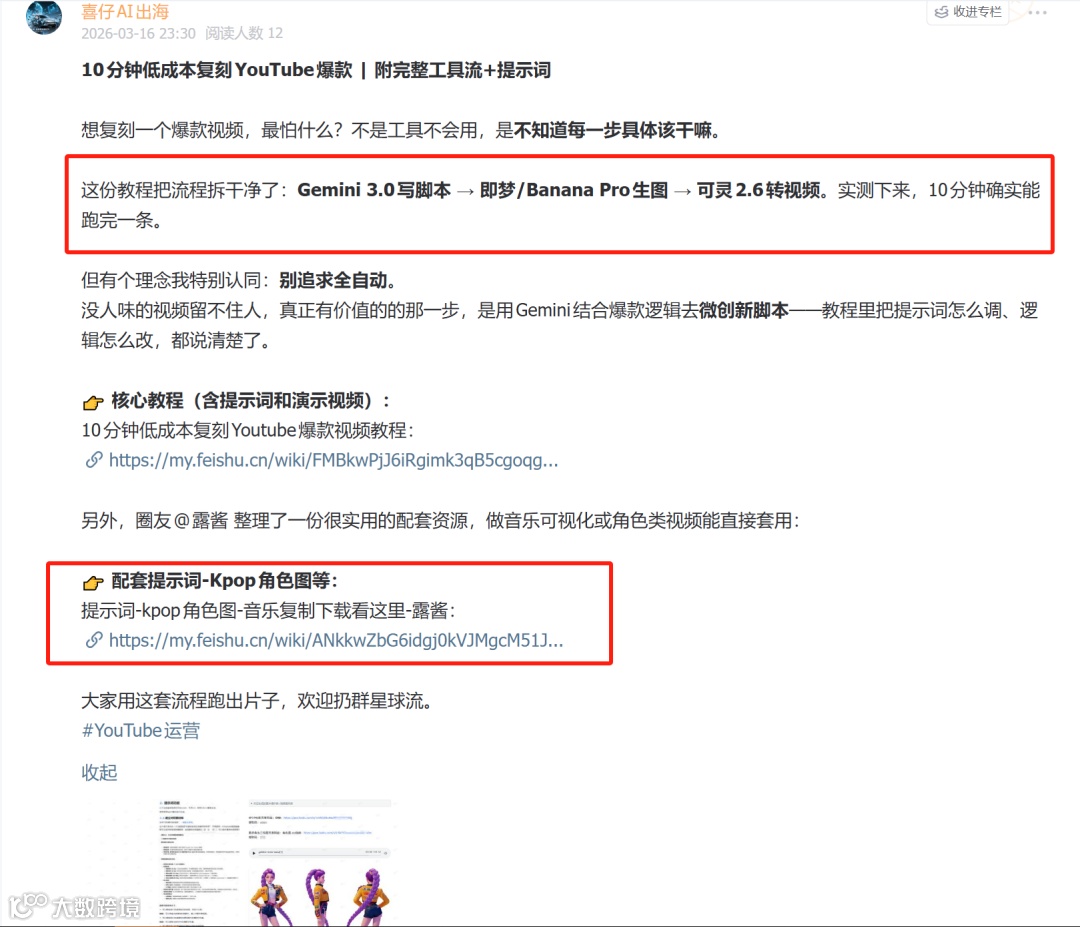The width and height of the screenshot is (1080, 927).
Task: Click the bold text 微创新脚本
Action: tap(743, 311)
